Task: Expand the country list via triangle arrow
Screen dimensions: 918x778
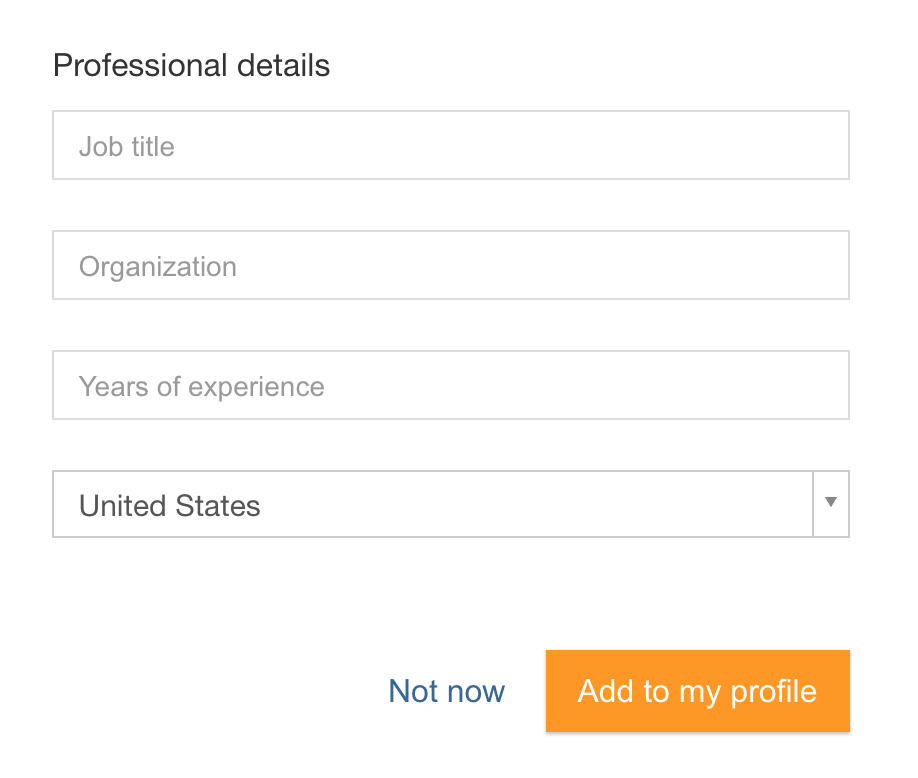Action: [830, 502]
